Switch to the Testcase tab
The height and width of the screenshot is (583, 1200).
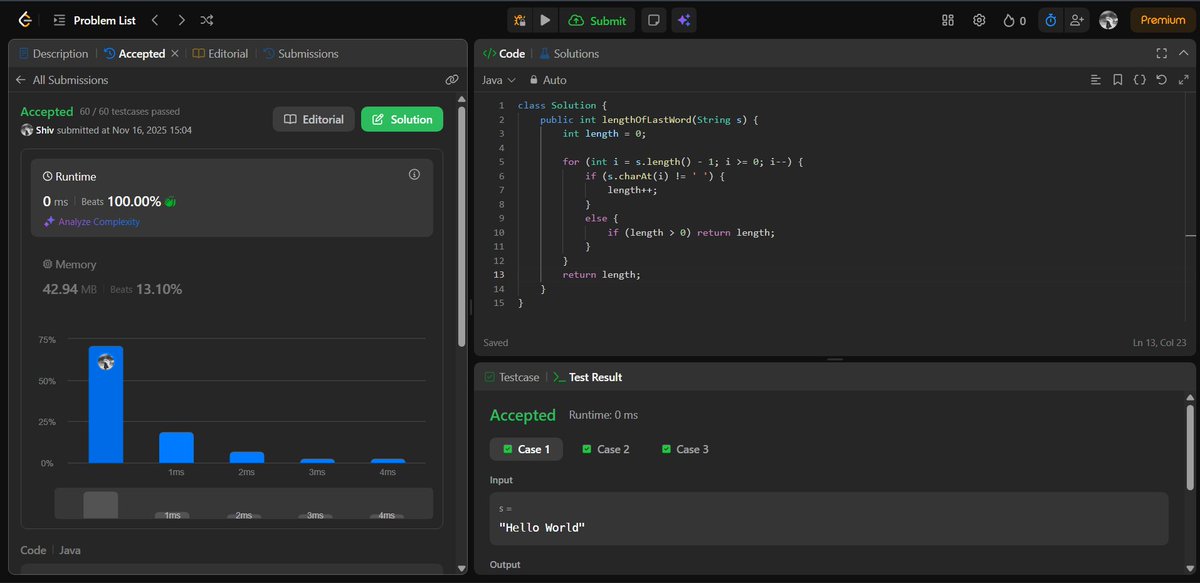tap(511, 377)
